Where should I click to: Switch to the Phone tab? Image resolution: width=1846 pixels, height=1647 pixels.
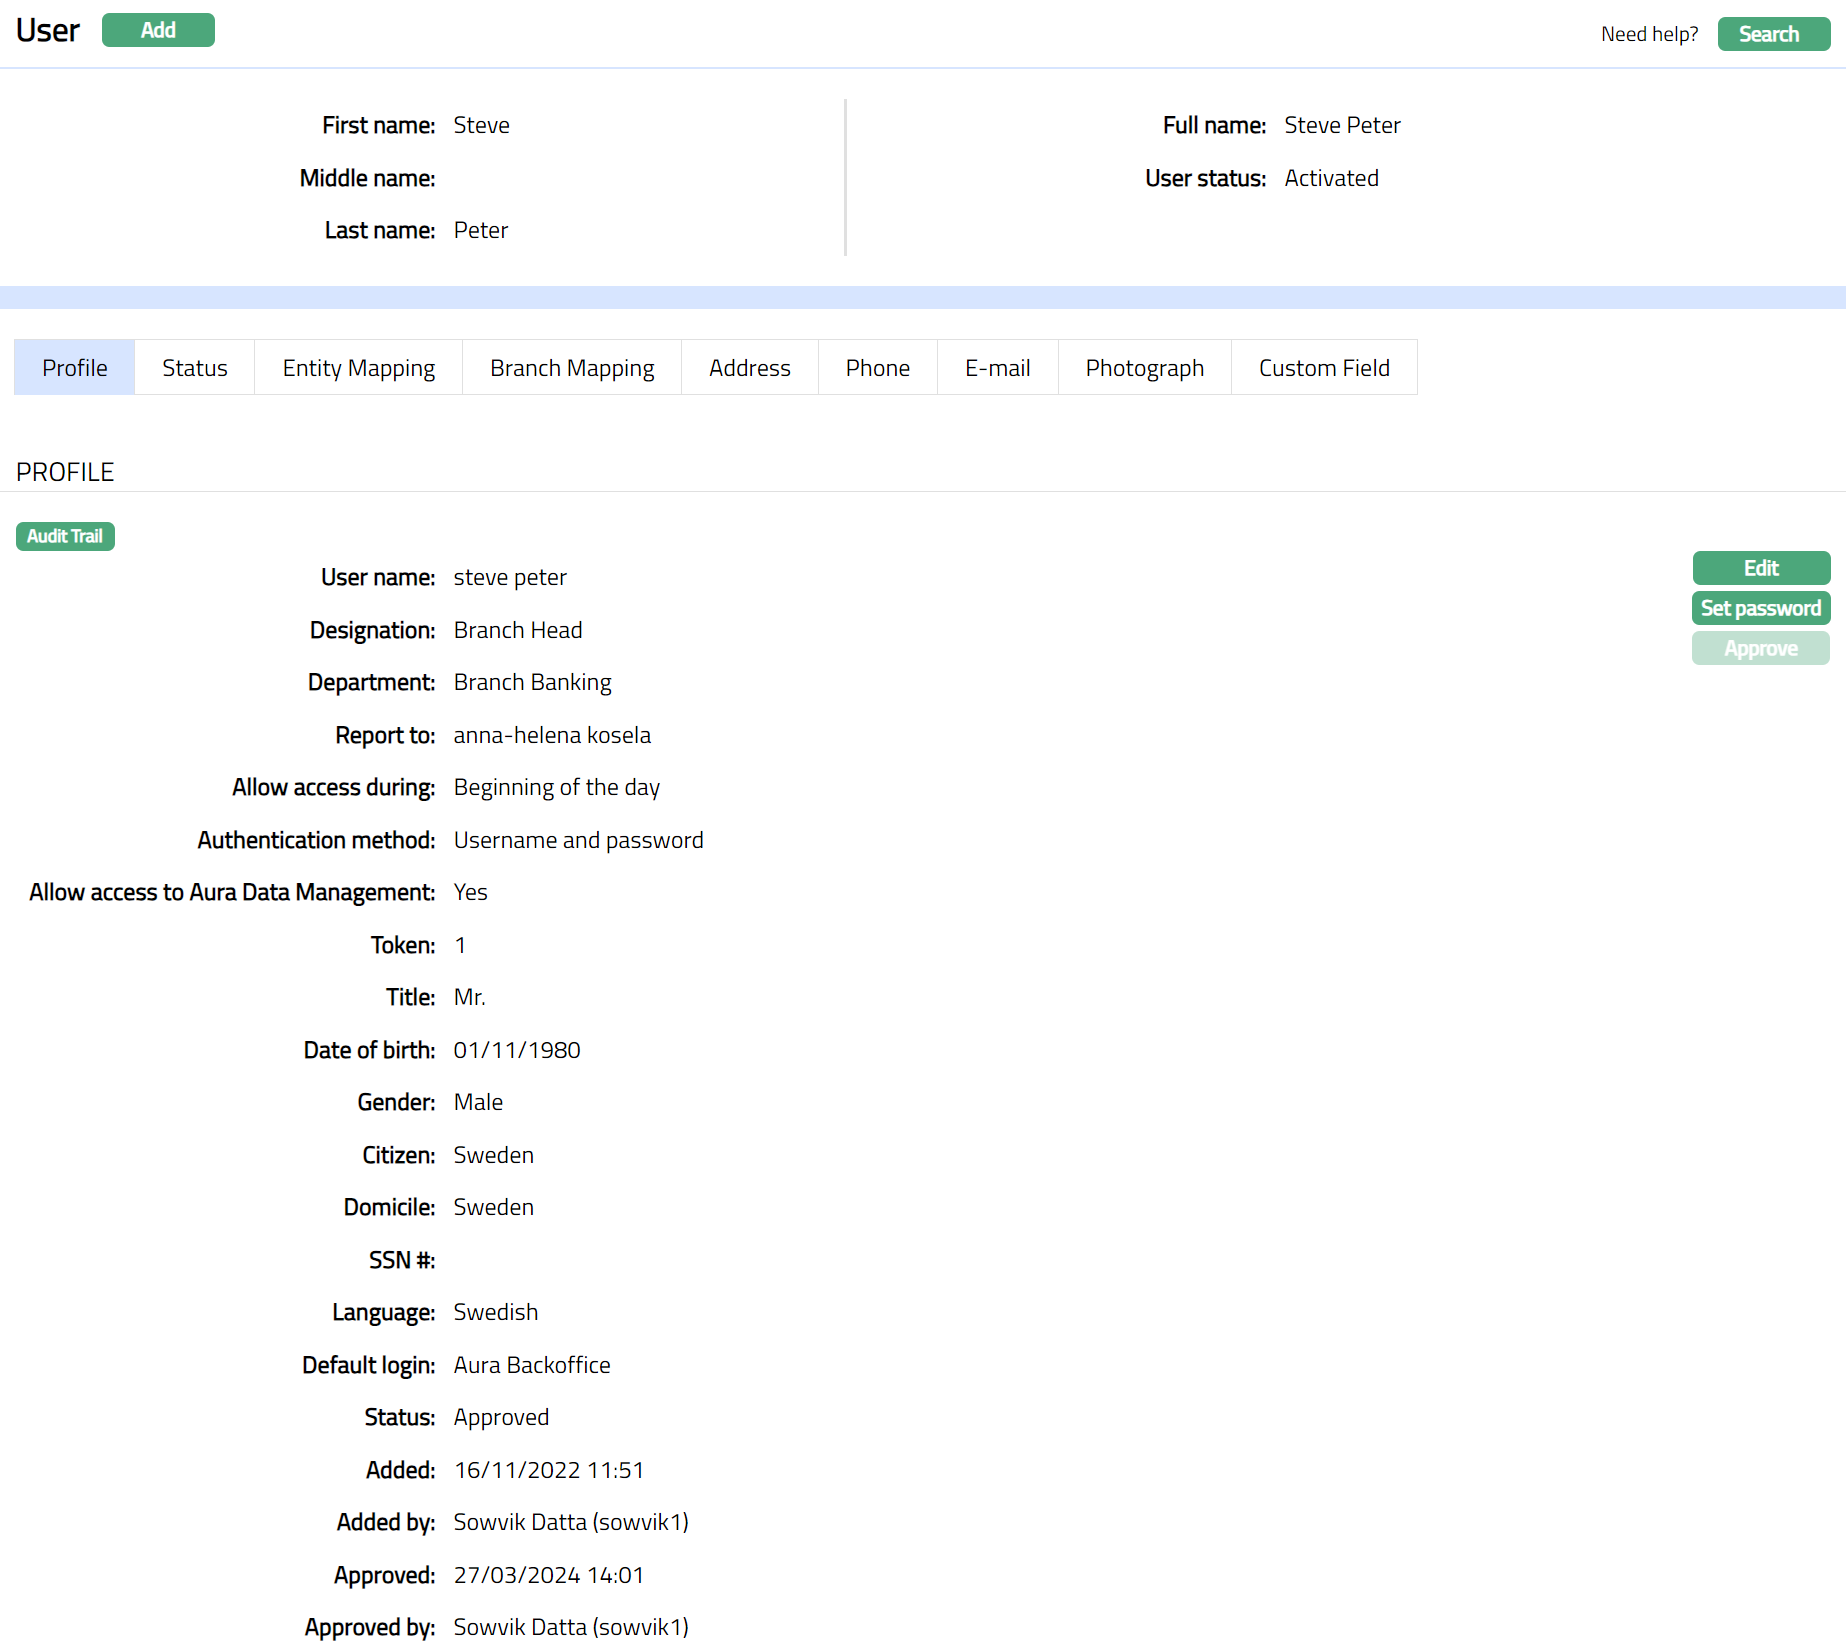[878, 368]
